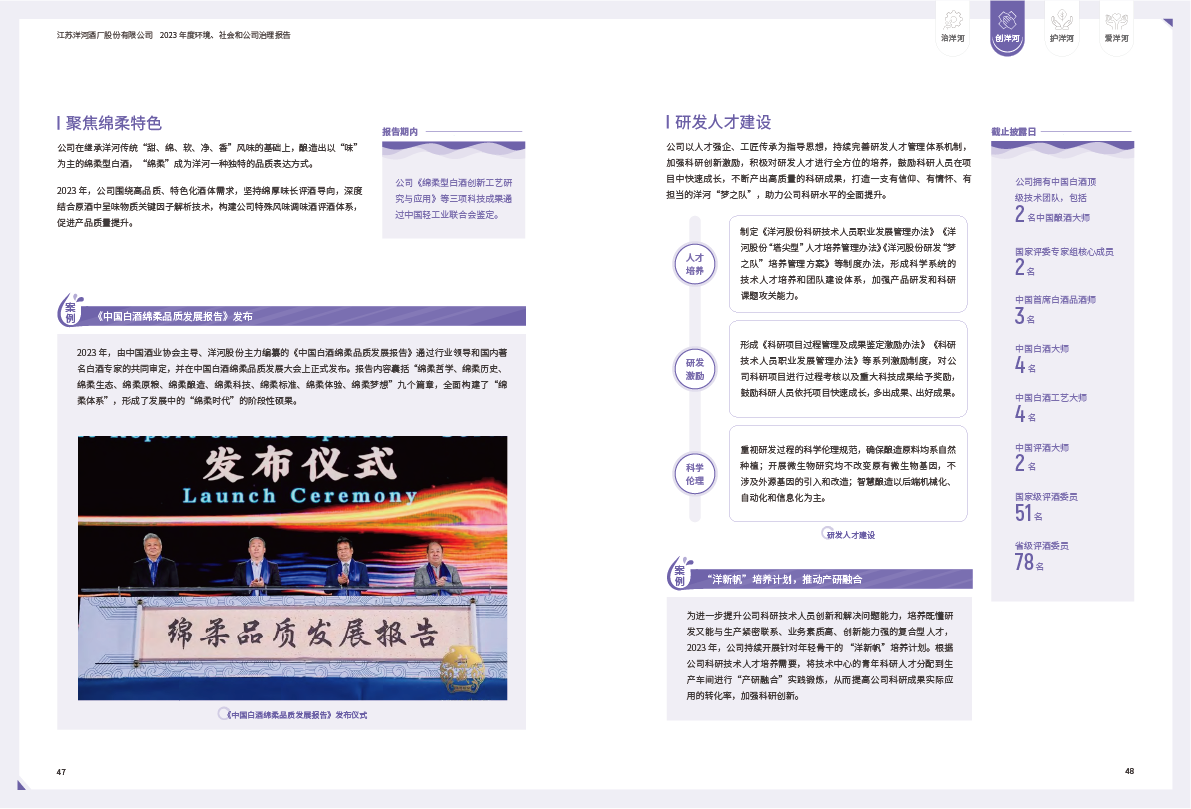
Task: Click the 研发人才建设 section heading
Action: [x=723, y=122]
